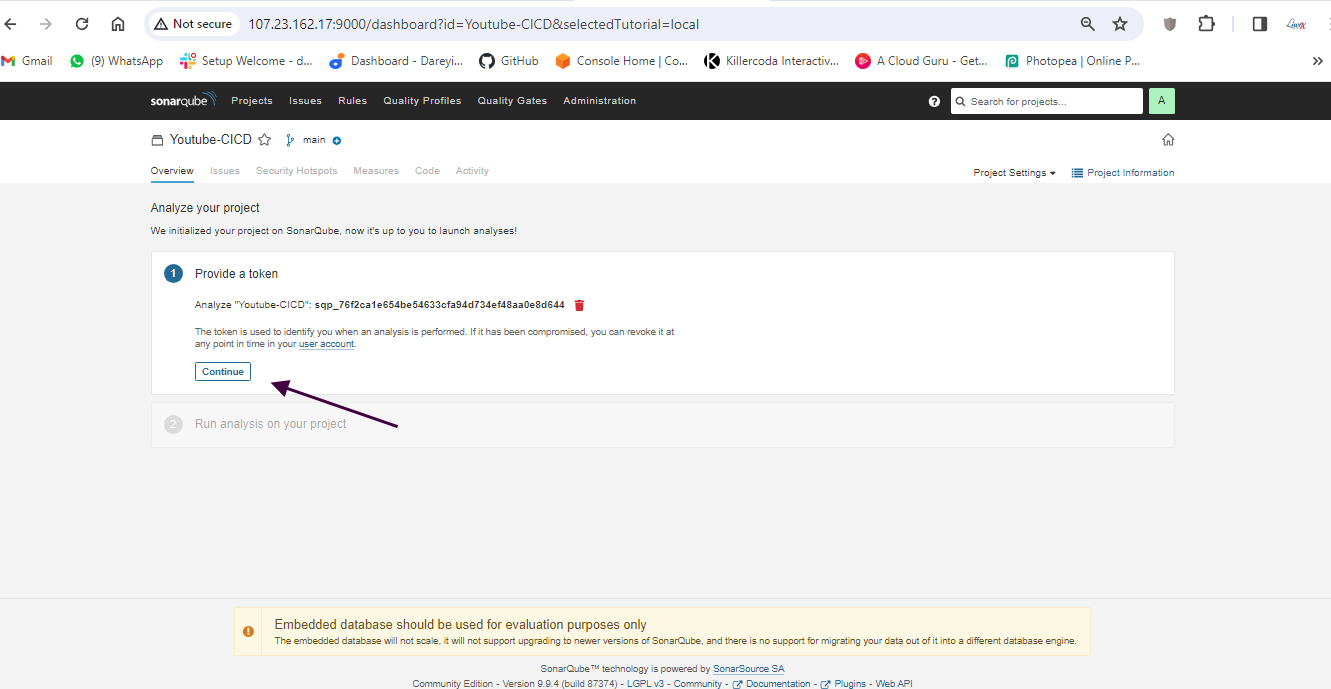Switch to the Security Hotspots tab
The height and width of the screenshot is (689, 1331).
click(x=296, y=171)
